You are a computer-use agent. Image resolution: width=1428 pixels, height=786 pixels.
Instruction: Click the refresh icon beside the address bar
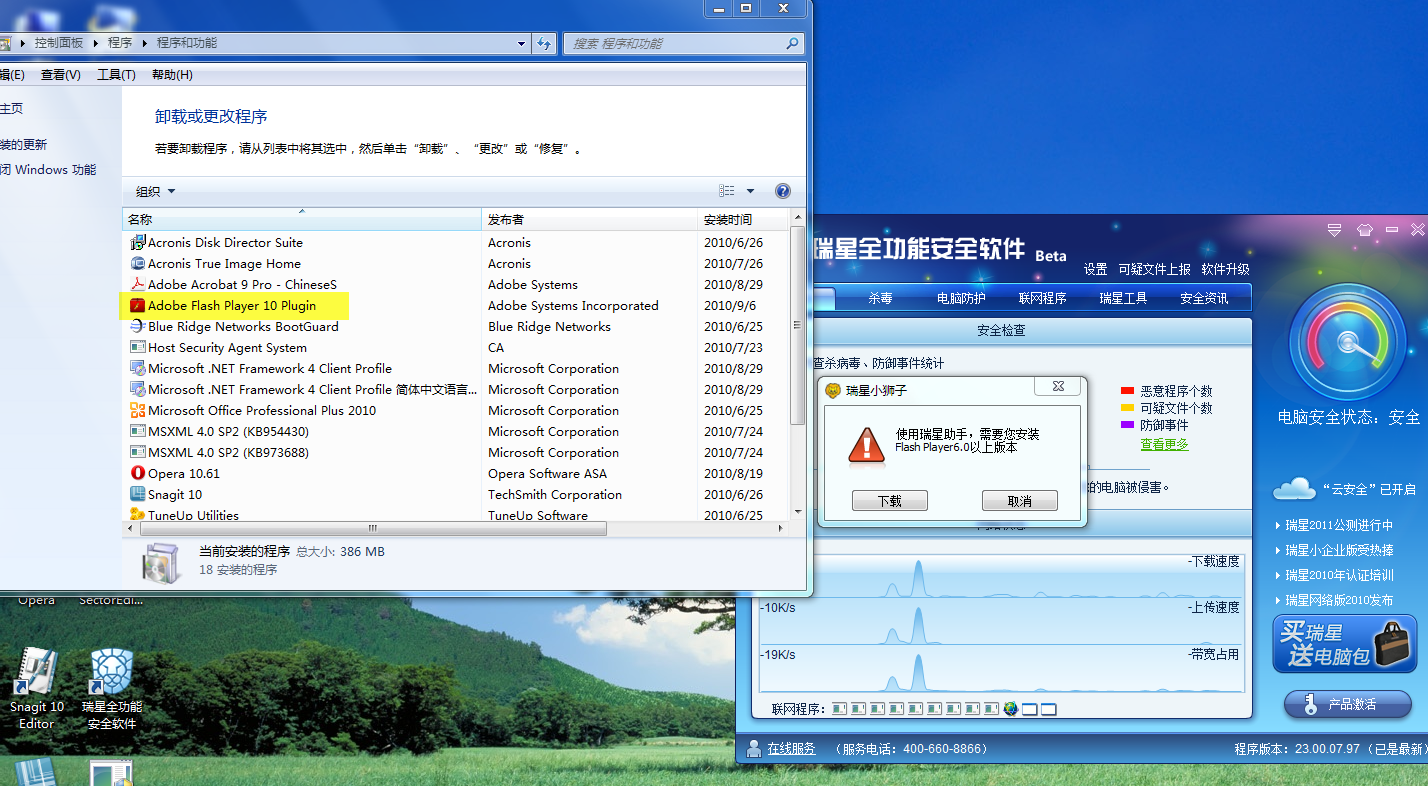[544, 43]
